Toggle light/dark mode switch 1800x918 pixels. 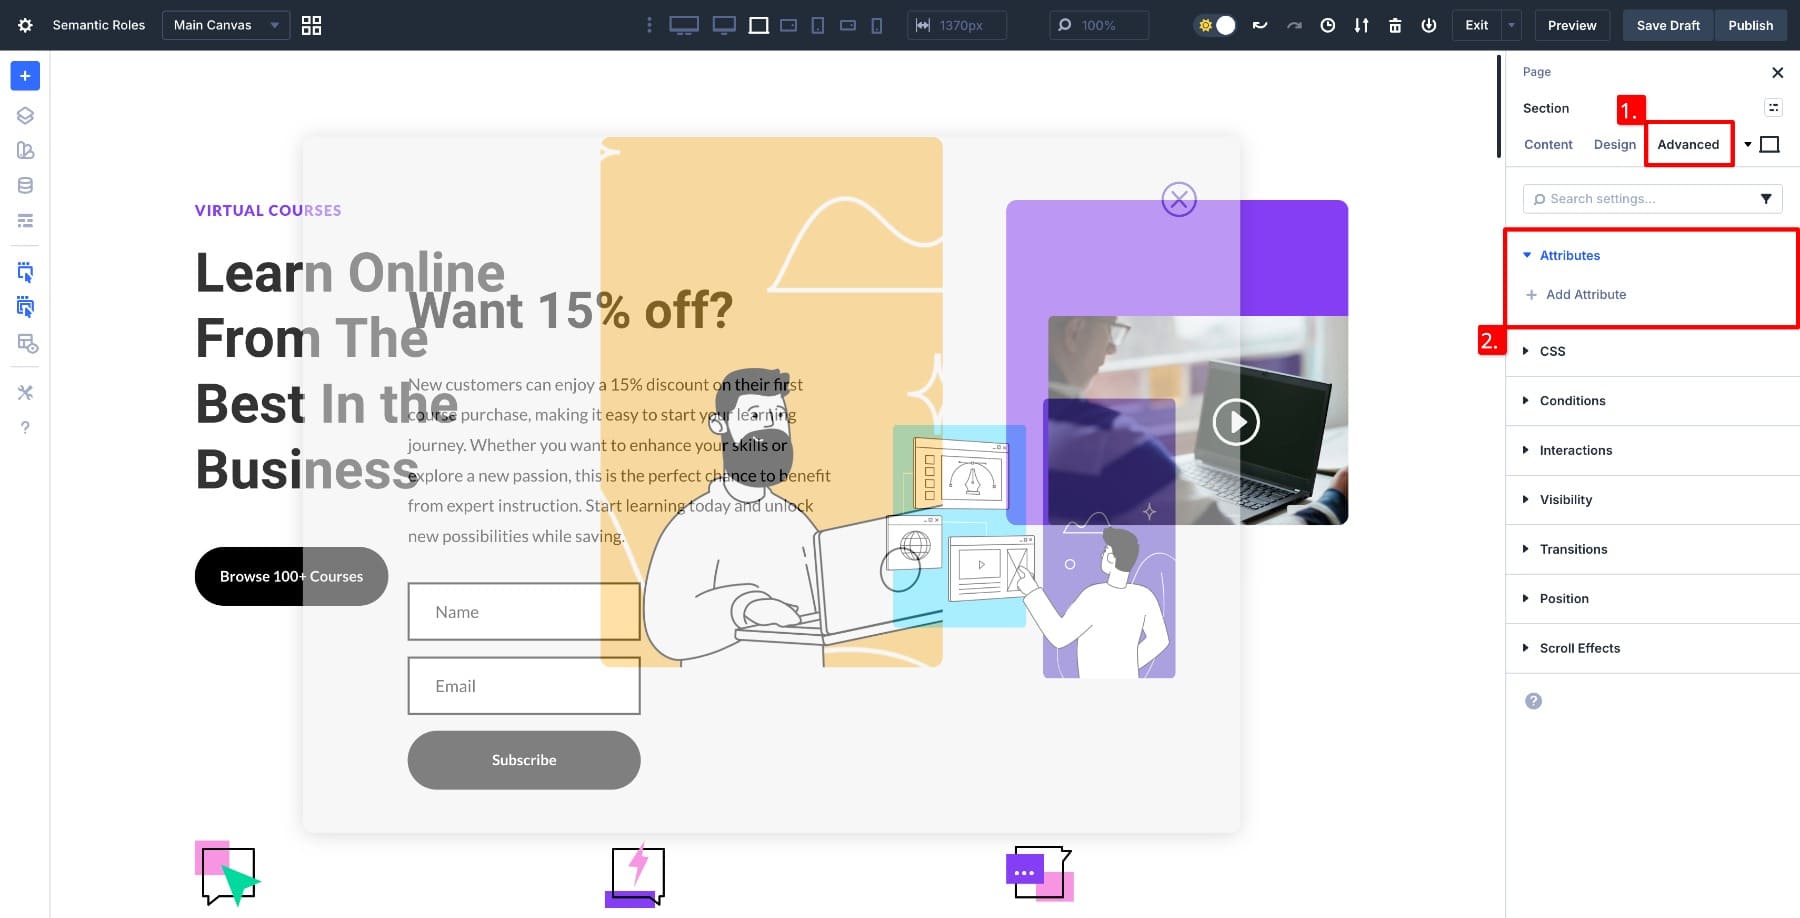tap(1216, 25)
